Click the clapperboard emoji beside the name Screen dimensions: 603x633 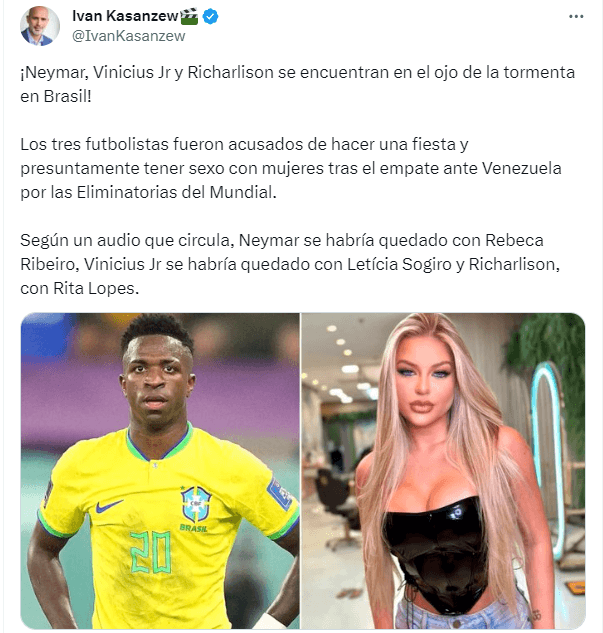(x=189, y=17)
